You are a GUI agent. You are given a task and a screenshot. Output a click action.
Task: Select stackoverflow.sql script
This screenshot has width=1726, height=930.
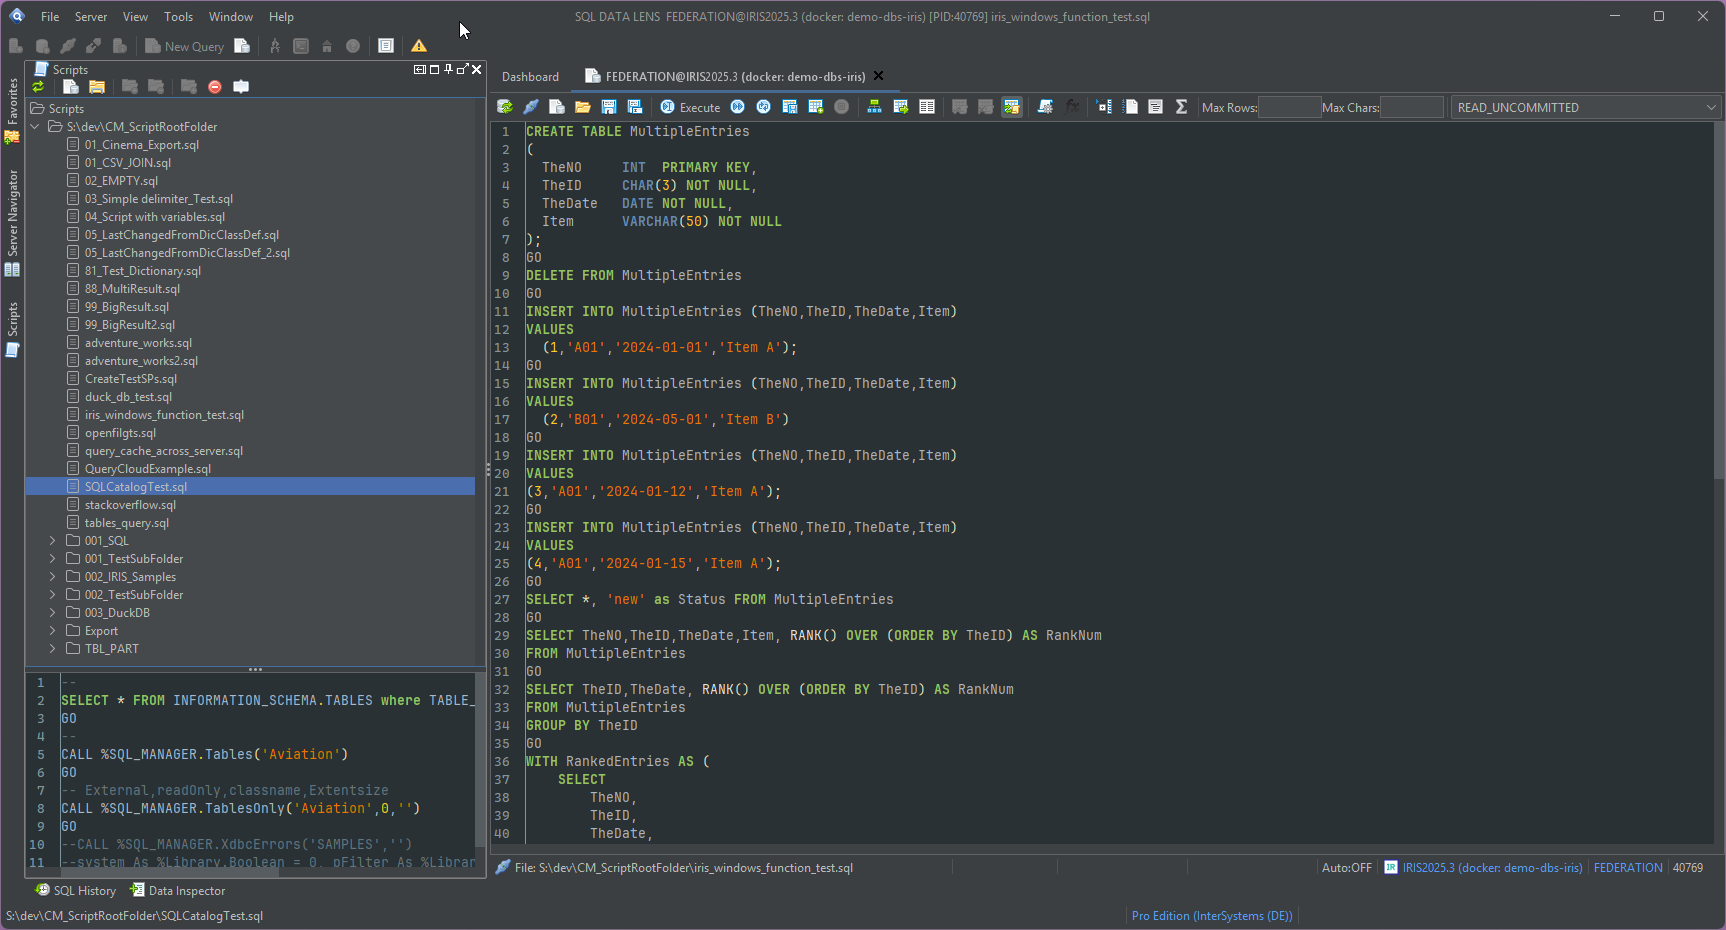pyautogui.click(x=130, y=505)
